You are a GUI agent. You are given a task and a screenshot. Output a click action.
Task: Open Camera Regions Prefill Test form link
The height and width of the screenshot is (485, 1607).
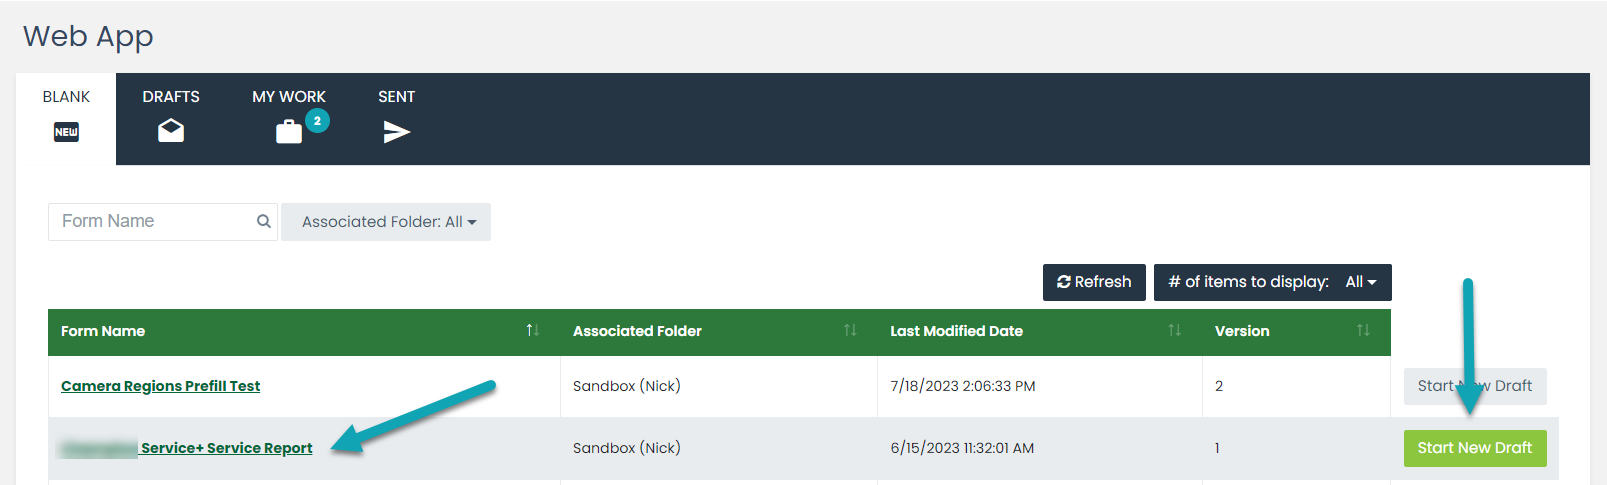coord(160,386)
